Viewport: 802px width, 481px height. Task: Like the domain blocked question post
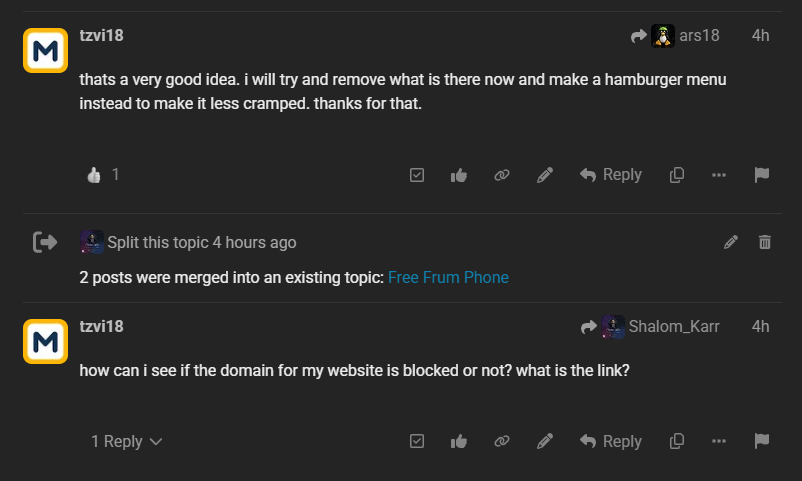click(x=459, y=441)
